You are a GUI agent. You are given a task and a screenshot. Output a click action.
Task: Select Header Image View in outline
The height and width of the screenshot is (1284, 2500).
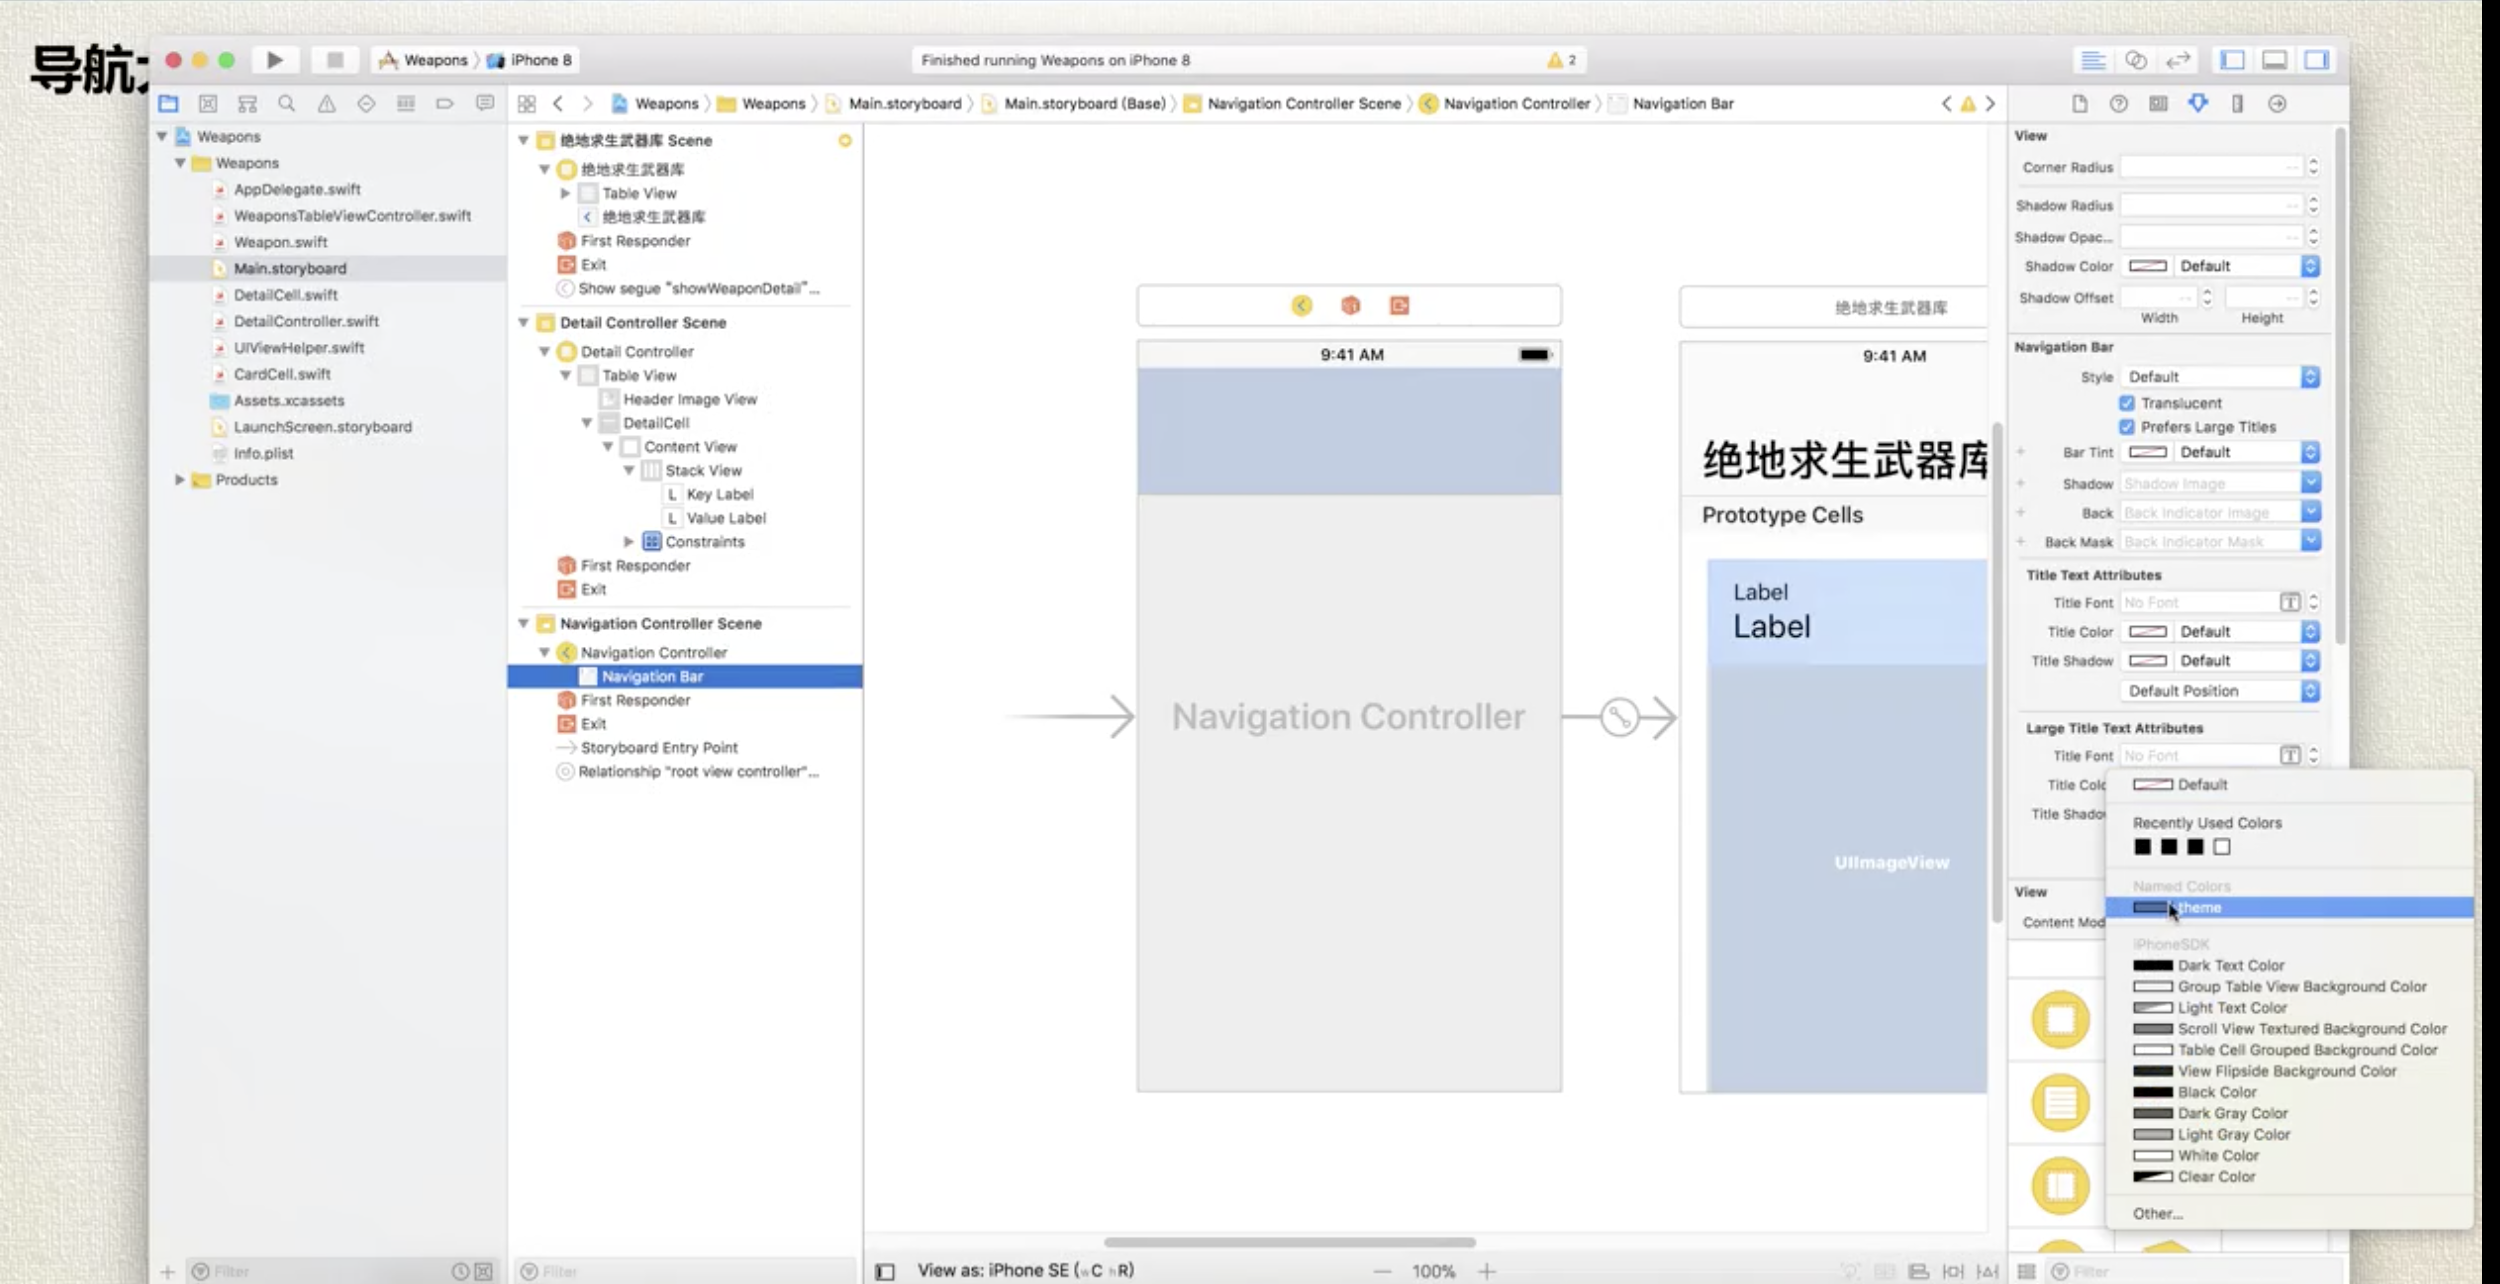[690, 399]
